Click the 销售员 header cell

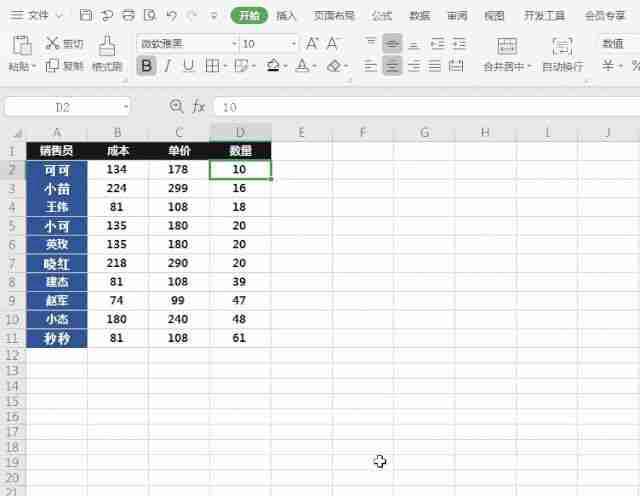pyautogui.click(x=57, y=151)
